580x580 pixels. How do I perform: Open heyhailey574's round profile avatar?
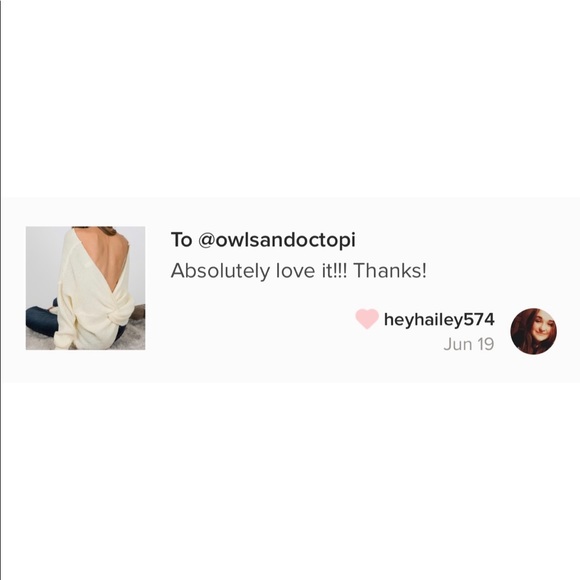(533, 331)
